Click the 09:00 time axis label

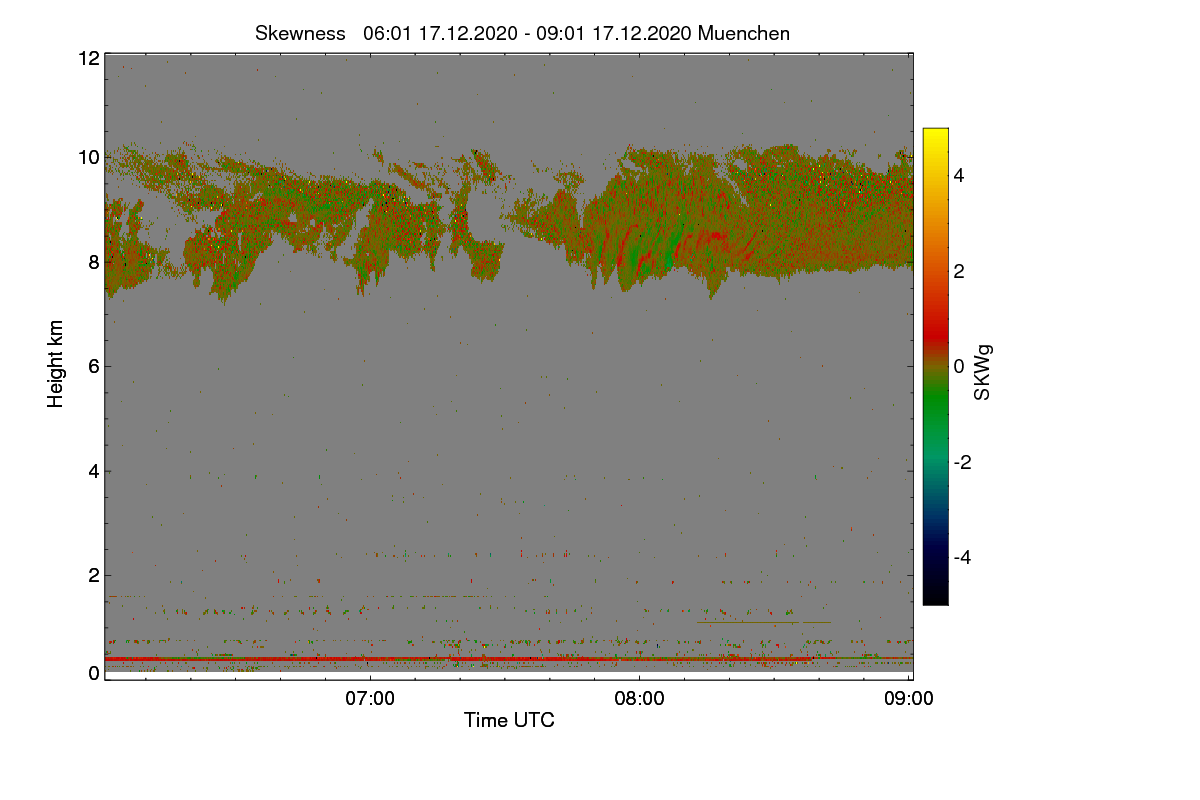(909, 699)
